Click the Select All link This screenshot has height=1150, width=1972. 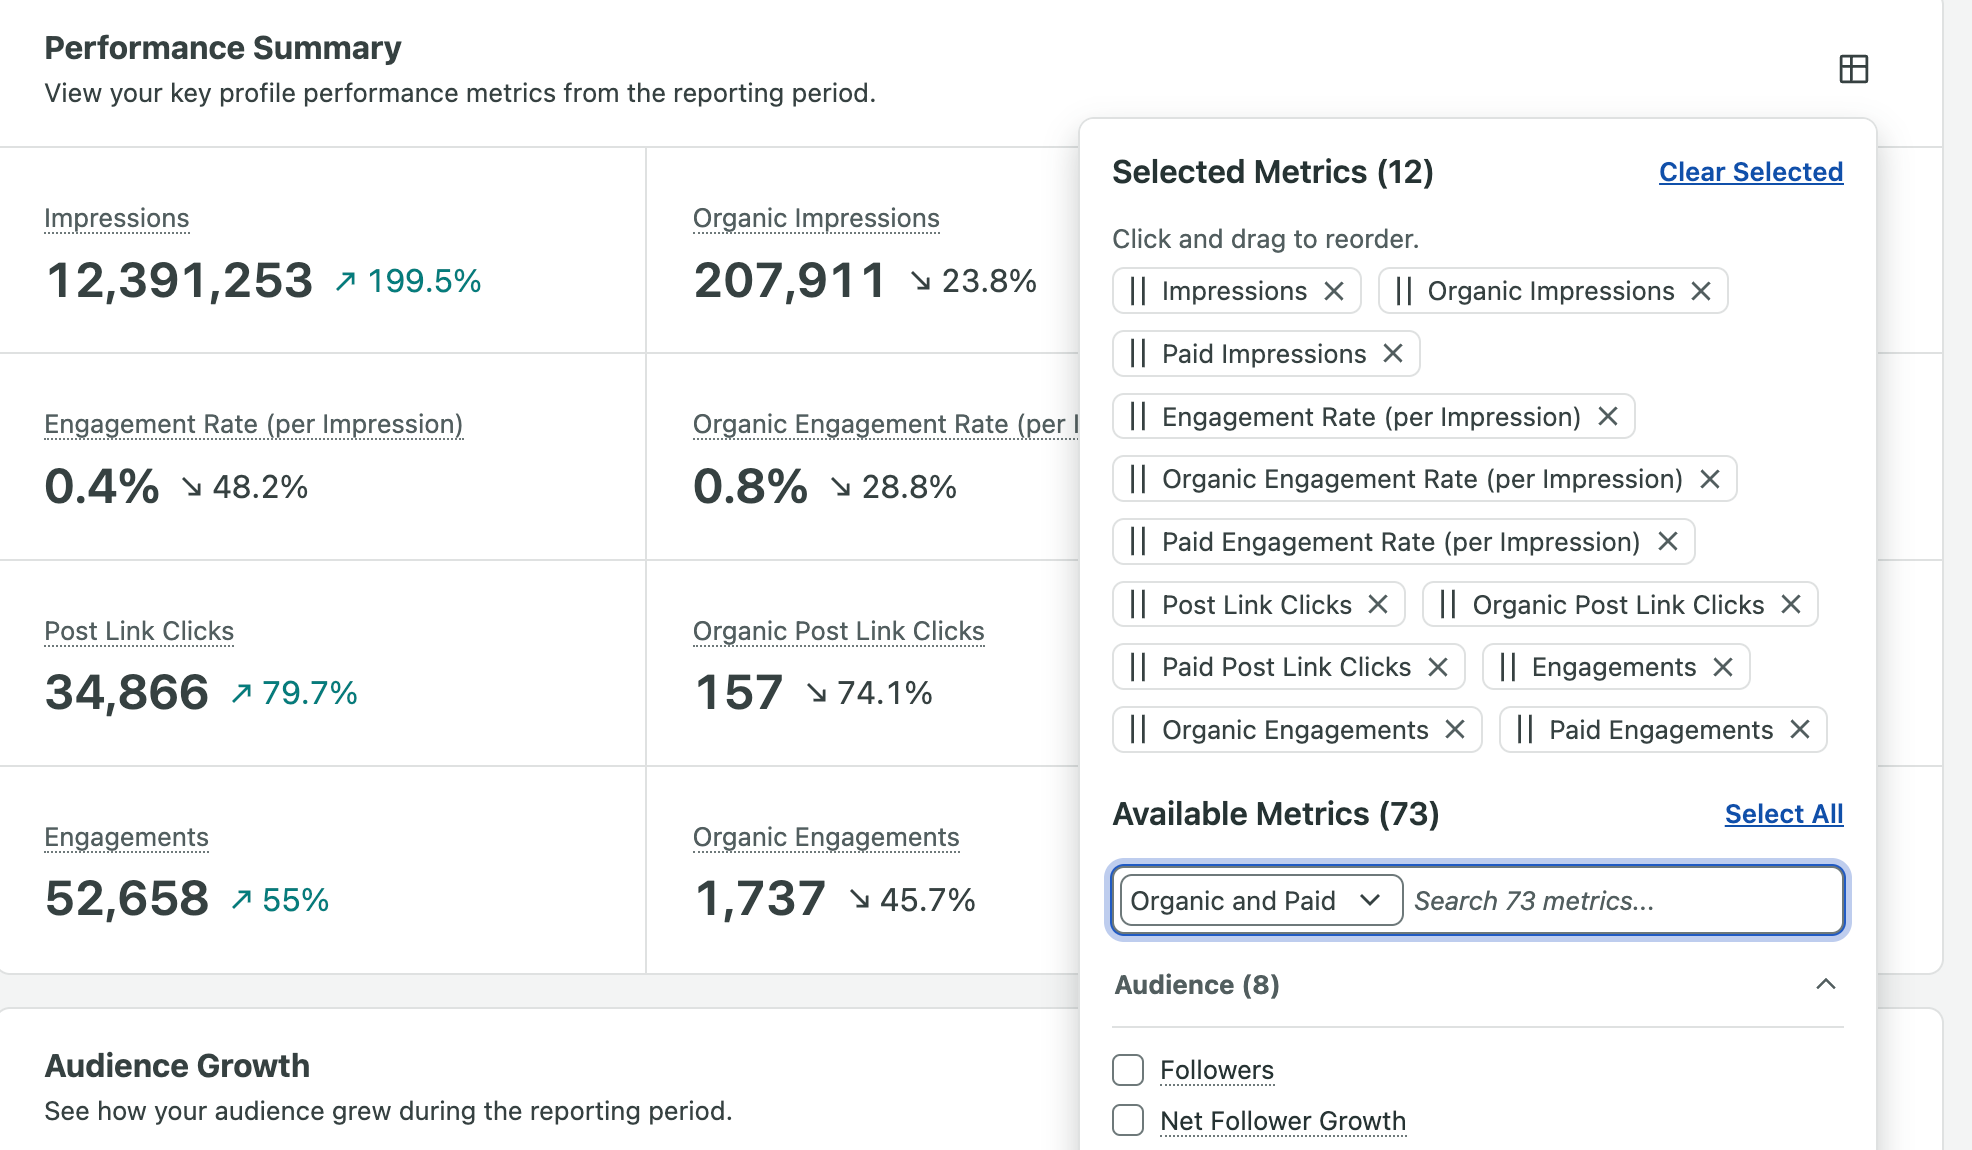coord(1784,814)
